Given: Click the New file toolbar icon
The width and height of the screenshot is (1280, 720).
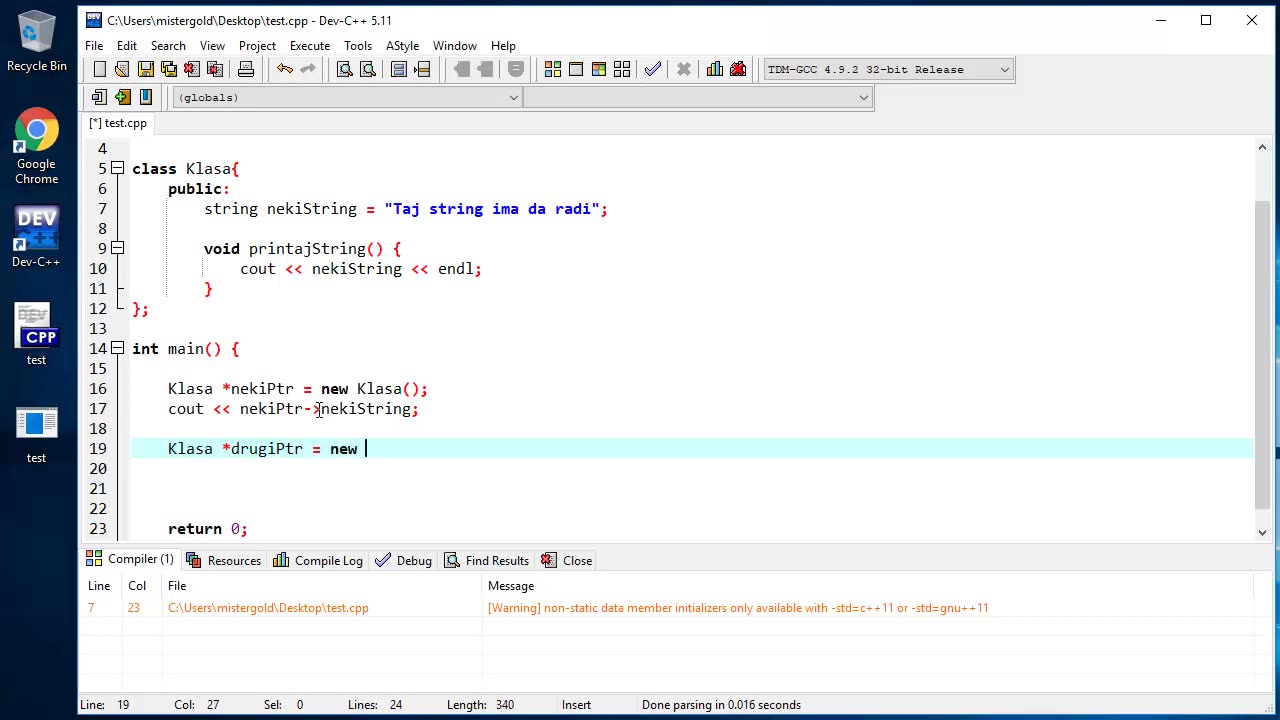Looking at the screenshot, I should coord(99,69).
